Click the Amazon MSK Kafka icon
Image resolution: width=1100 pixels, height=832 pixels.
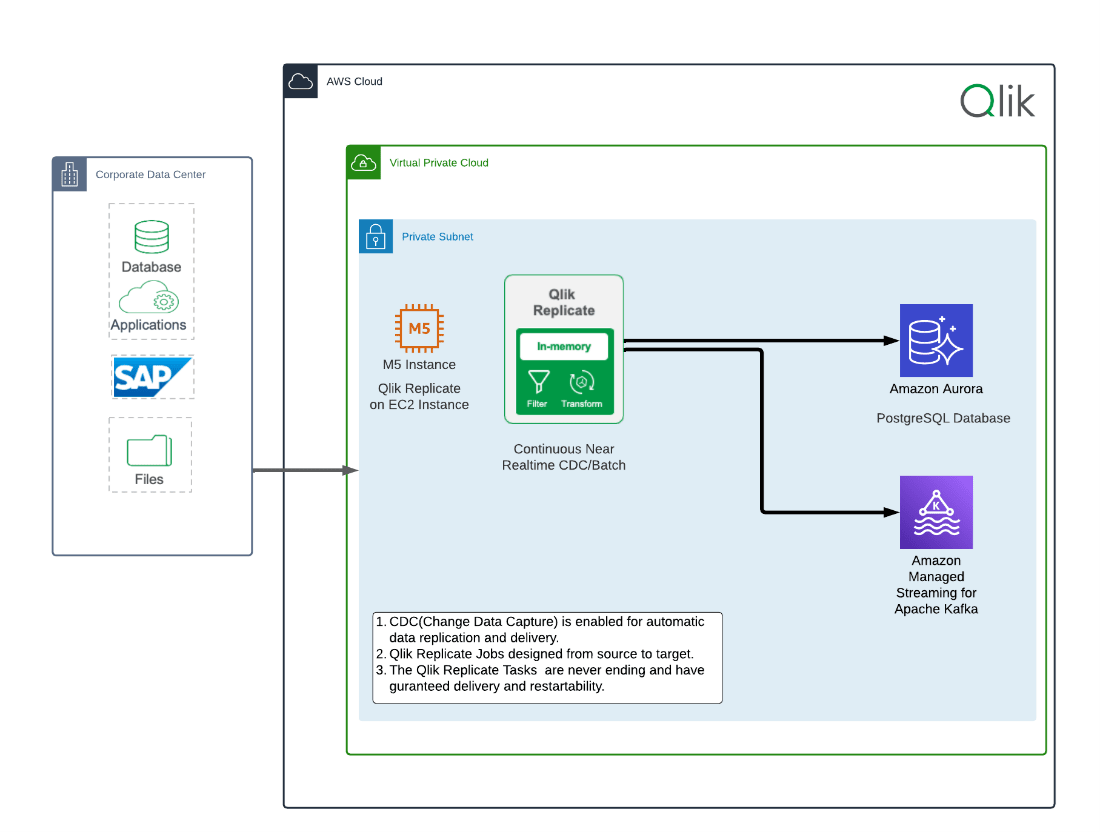point(936,512)
